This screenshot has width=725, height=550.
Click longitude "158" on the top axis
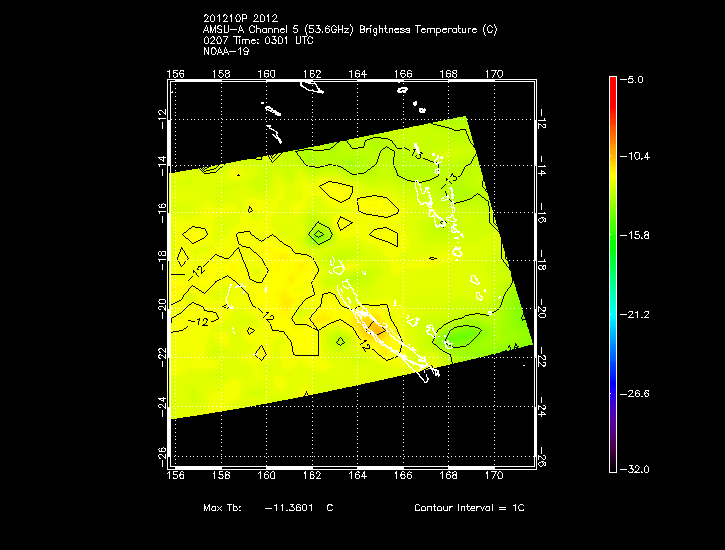tap(221, 74)
